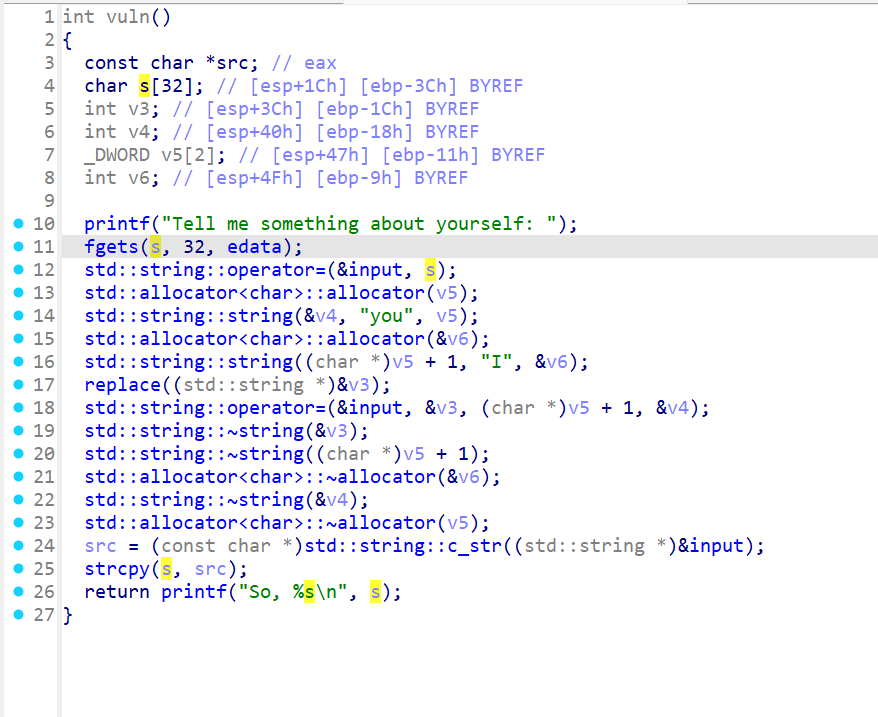Click the blue dot on line 27
Viewport: 878px width, 717px height.
click(17, 615)
